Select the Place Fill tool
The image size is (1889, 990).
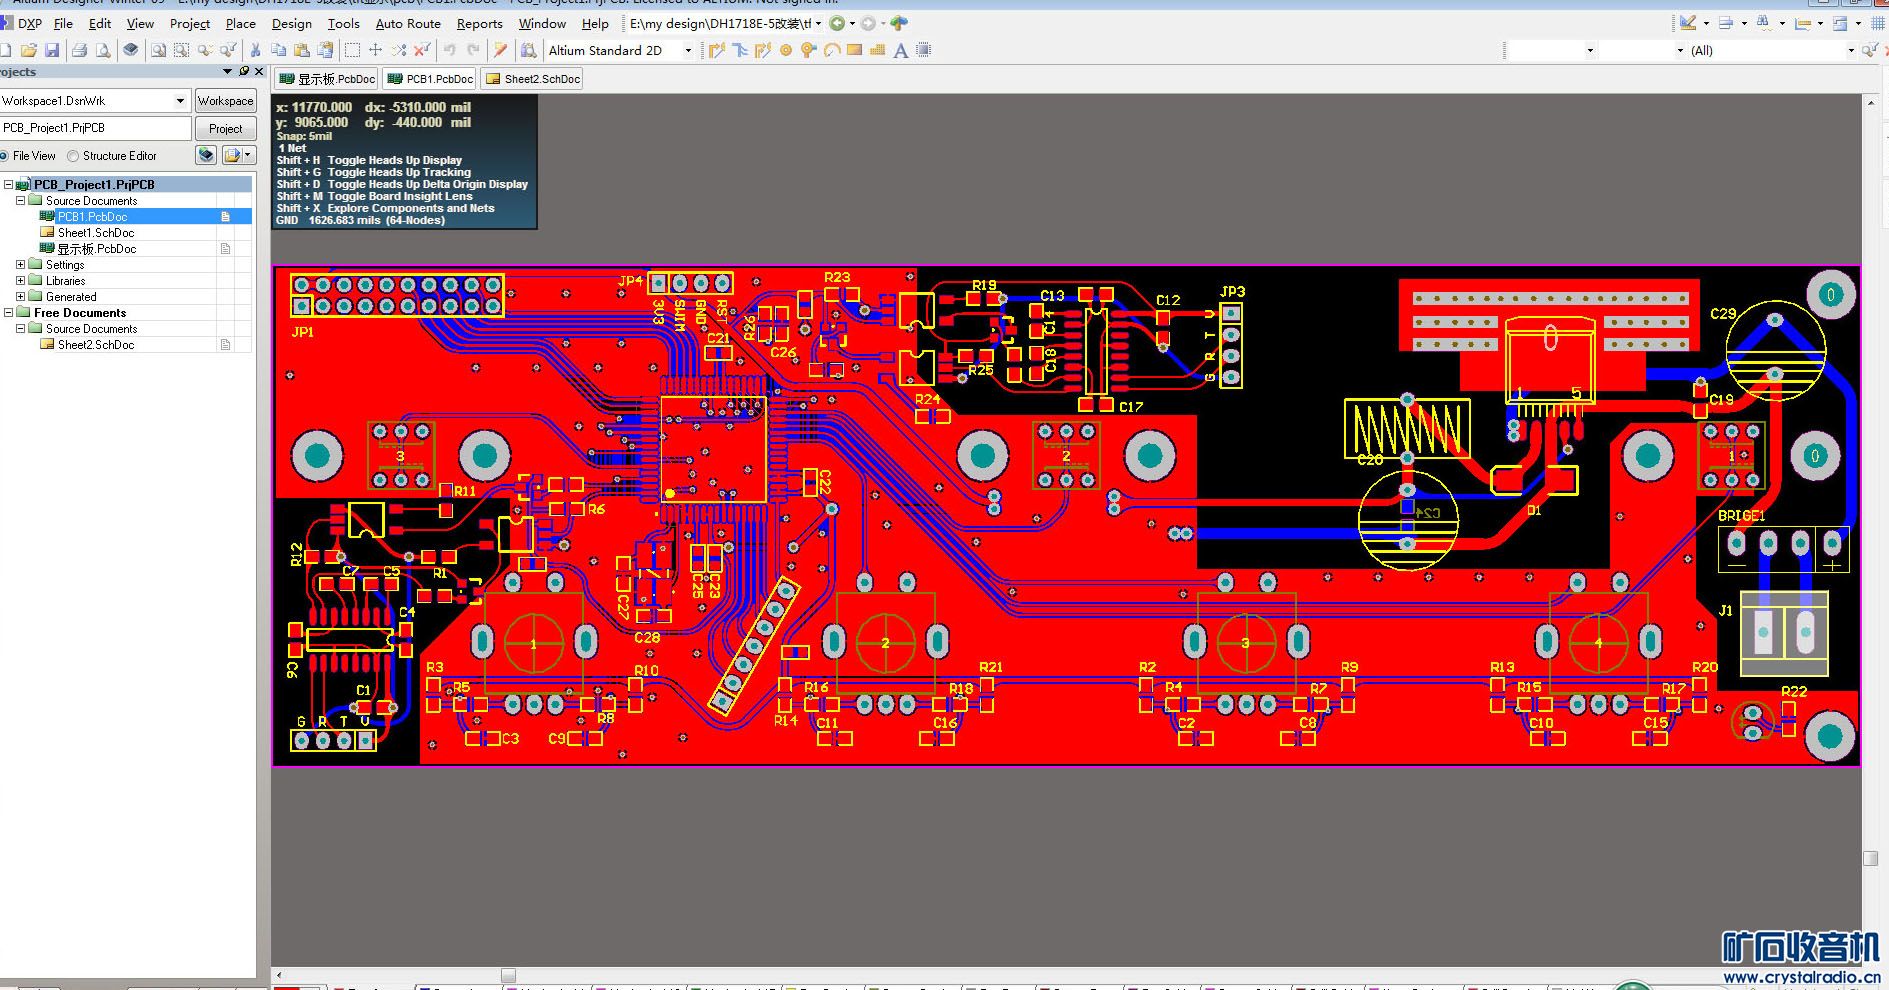[x=855, y=50]
